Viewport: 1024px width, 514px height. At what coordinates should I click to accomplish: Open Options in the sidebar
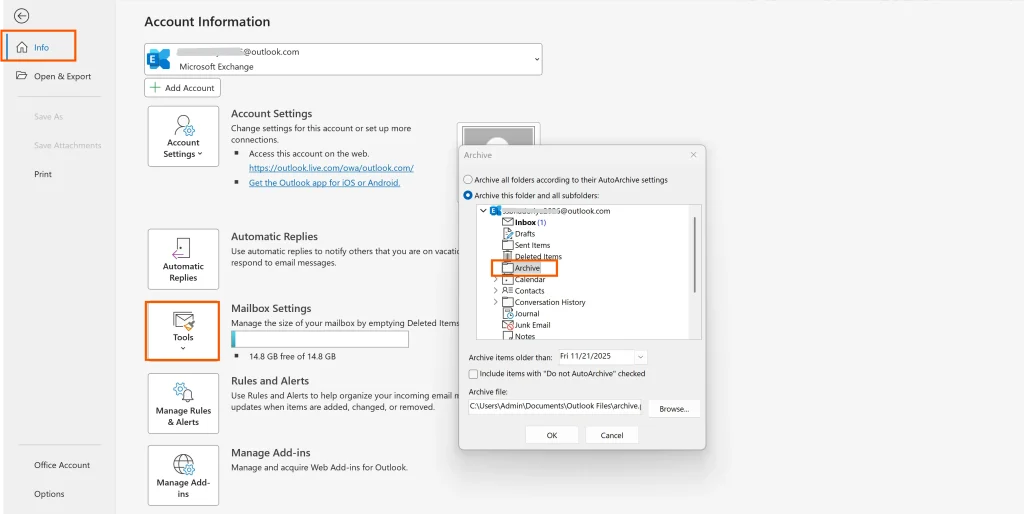coord(49,494)
